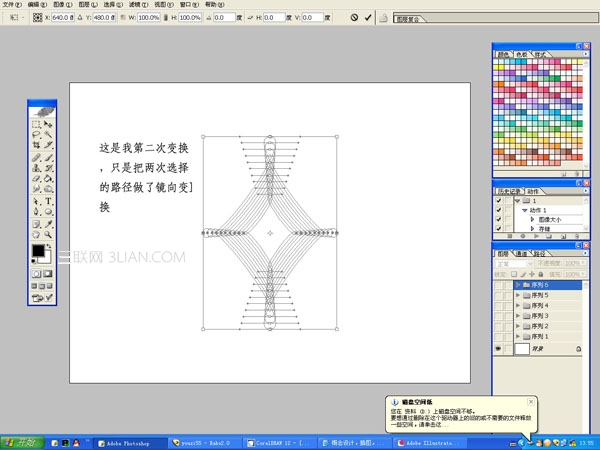Select the Crop tool

[36, 145]
